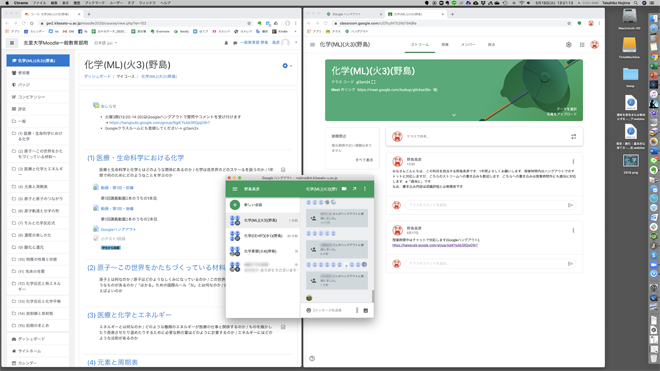Open Moodle user menu arrow

click(296, 43)
